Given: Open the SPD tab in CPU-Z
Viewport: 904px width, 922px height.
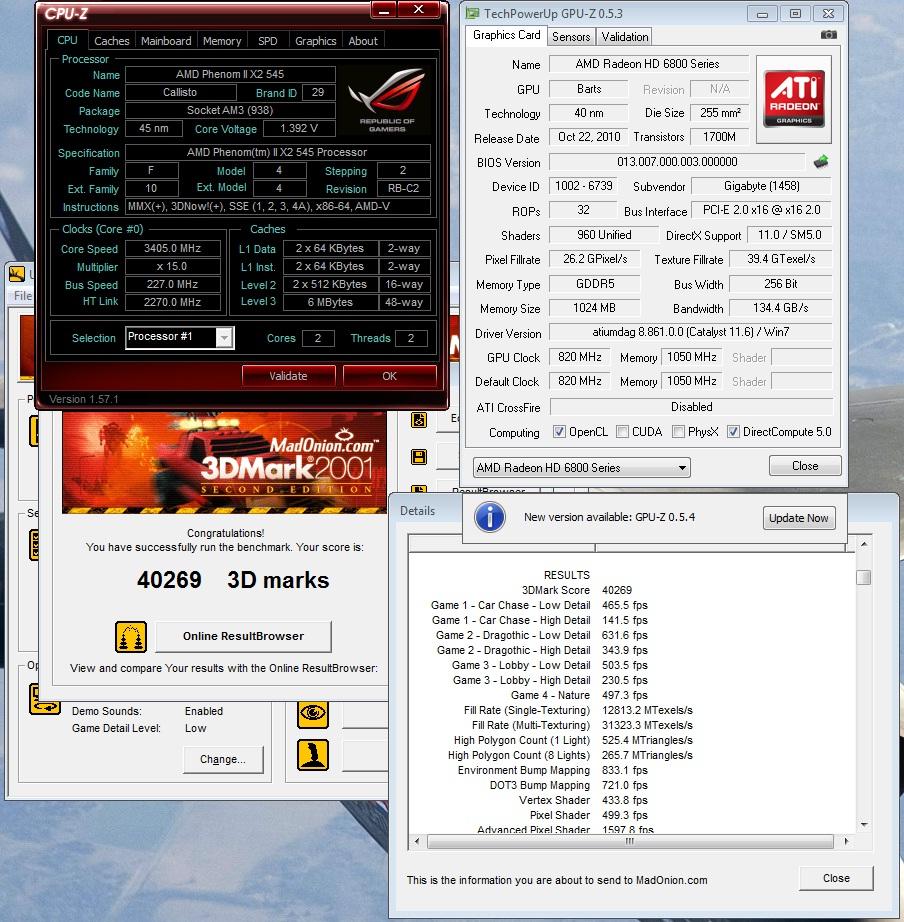Looking at the screenshot, I should coord(268,41).
